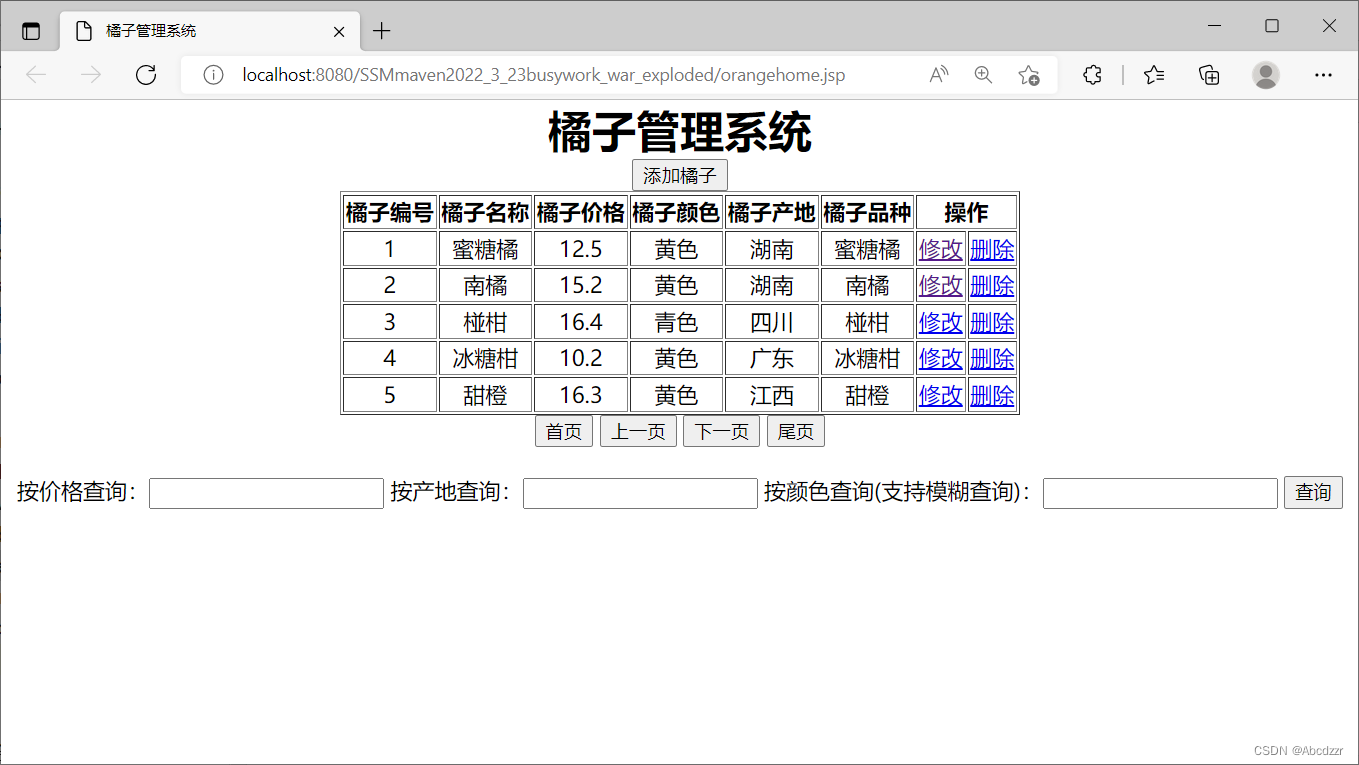Open the Settings and more ellipsis menu
Screen dimensions: 1359x765
pos(1323,75)
